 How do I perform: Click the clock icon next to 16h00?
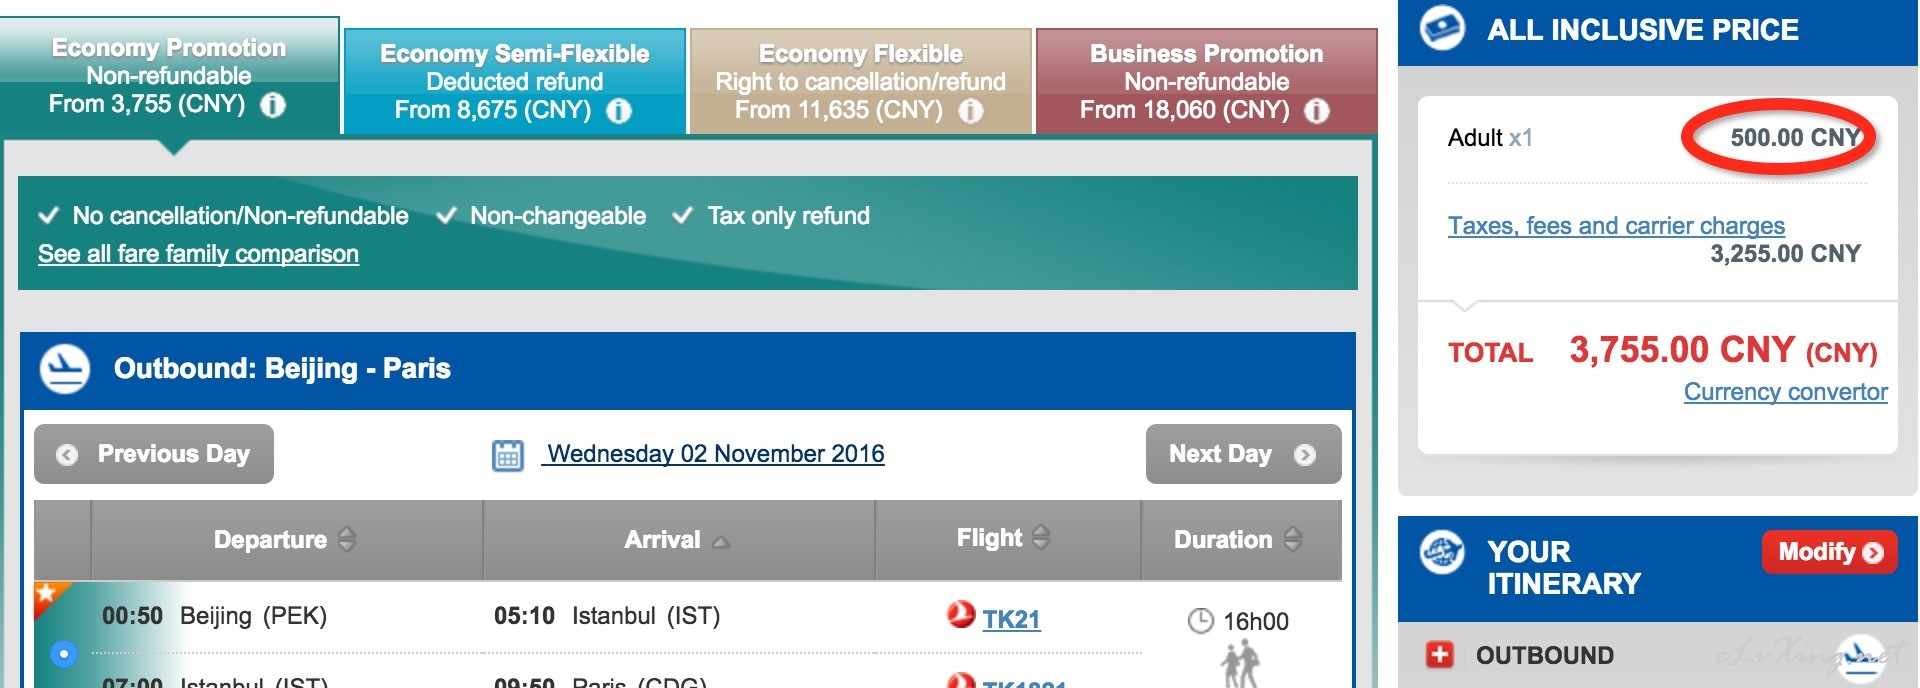pyautogui.click(x=1201, y=621)
